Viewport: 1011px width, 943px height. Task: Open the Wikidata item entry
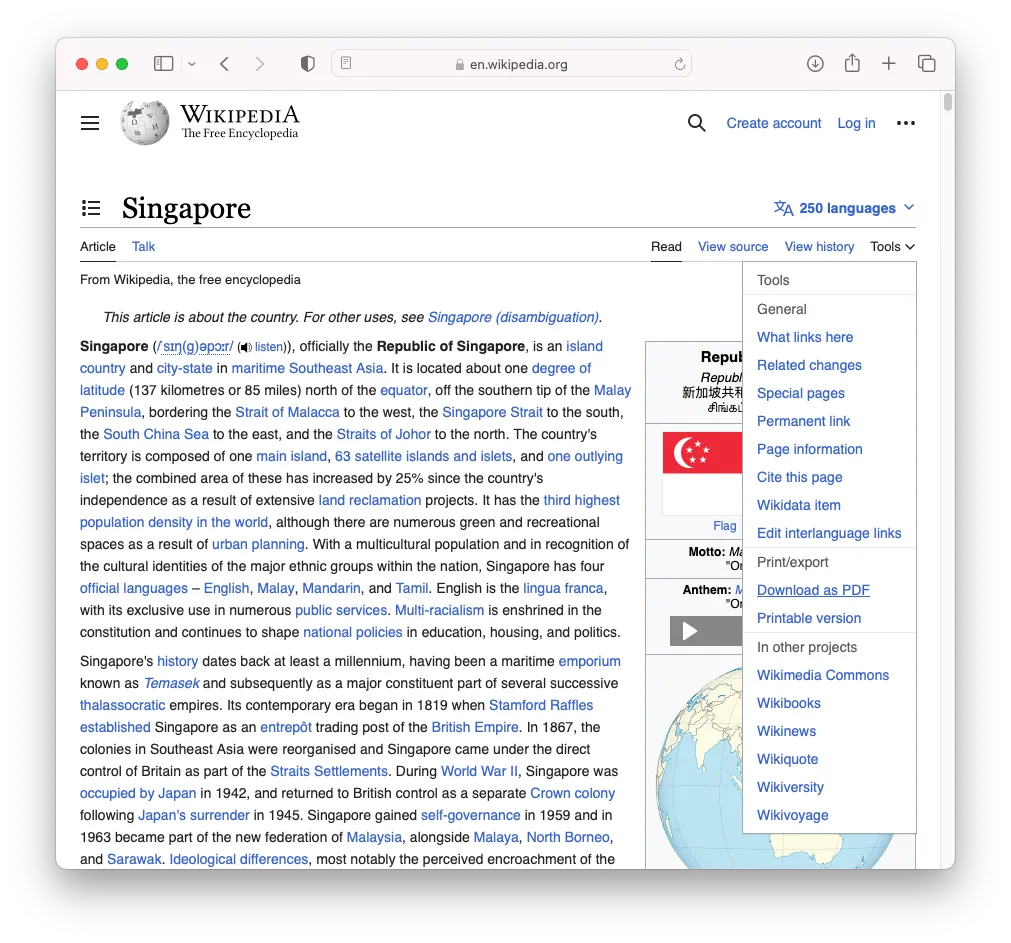(x=798, y=505)
